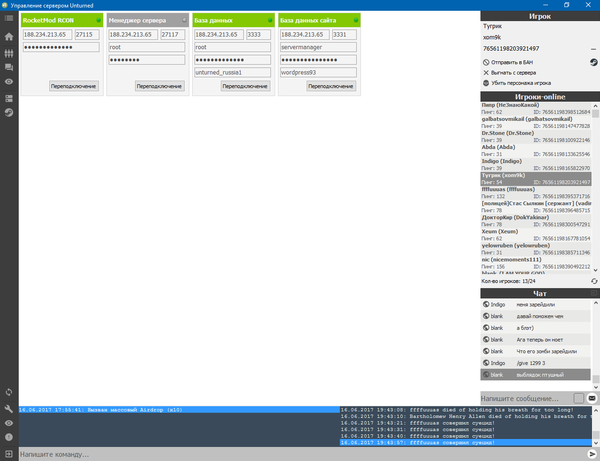Click database name field unturned_russia1

pyautogui.click(x=232, y=72)
